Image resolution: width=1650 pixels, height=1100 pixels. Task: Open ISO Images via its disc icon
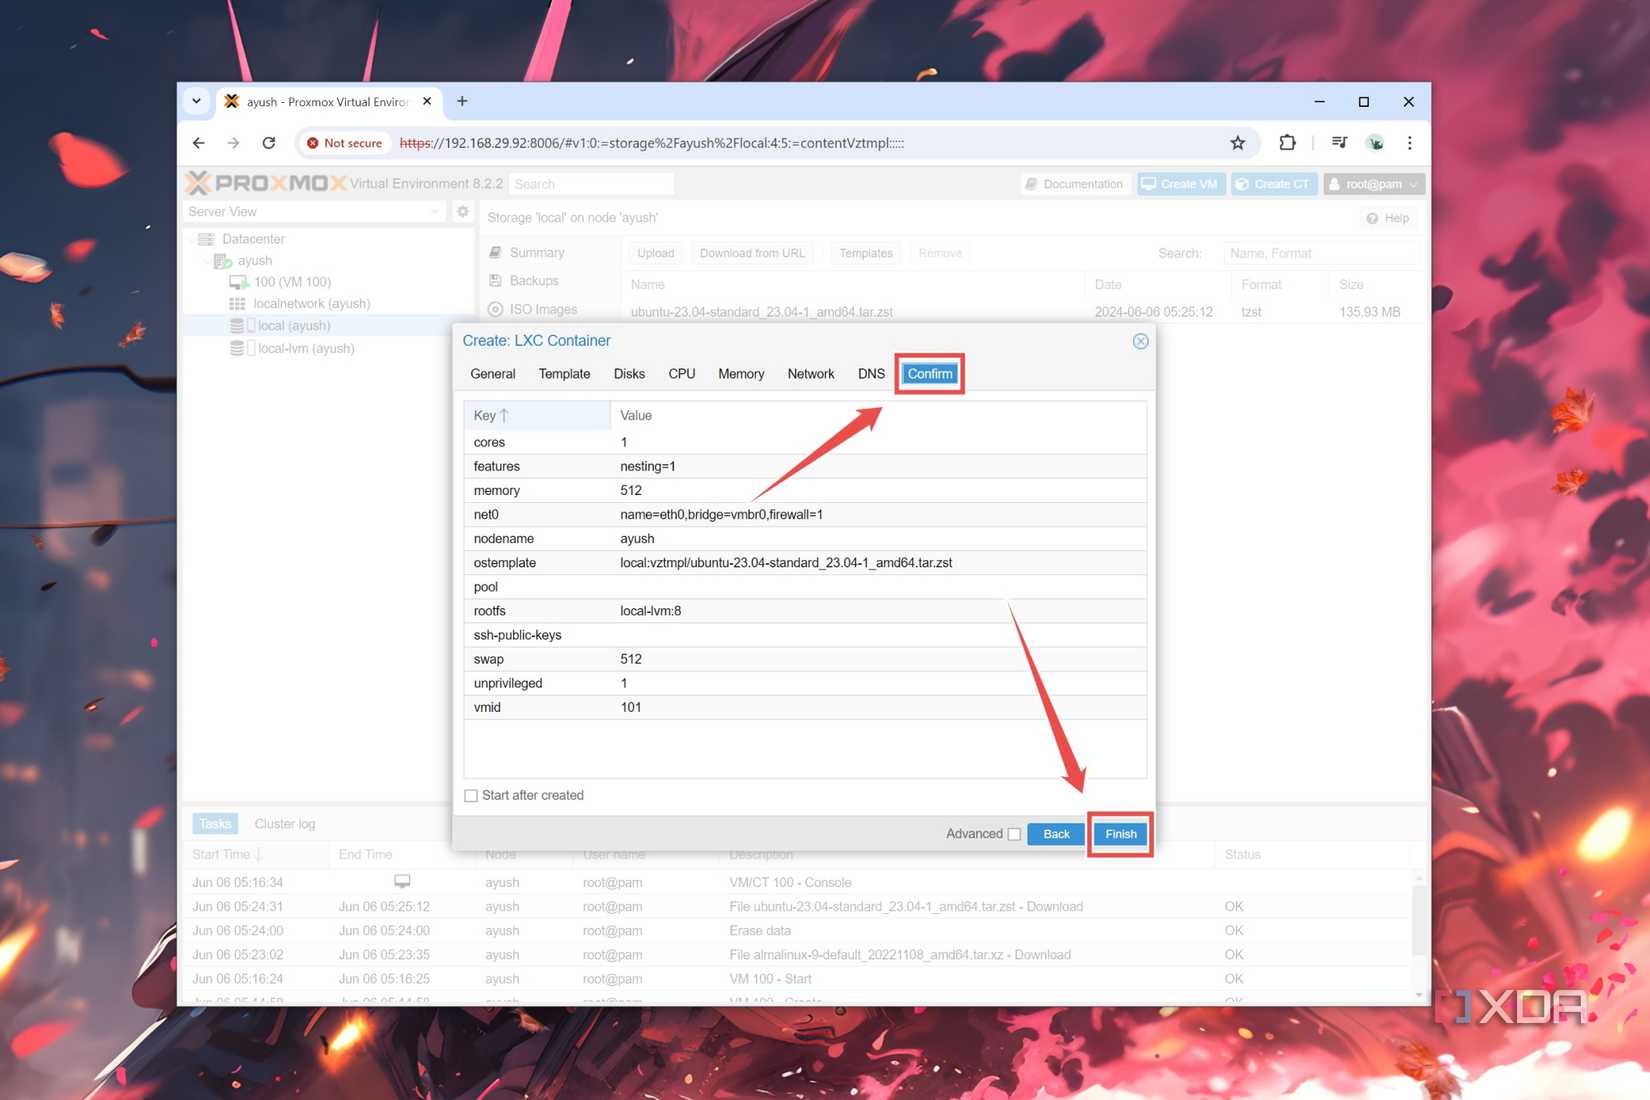495,309
